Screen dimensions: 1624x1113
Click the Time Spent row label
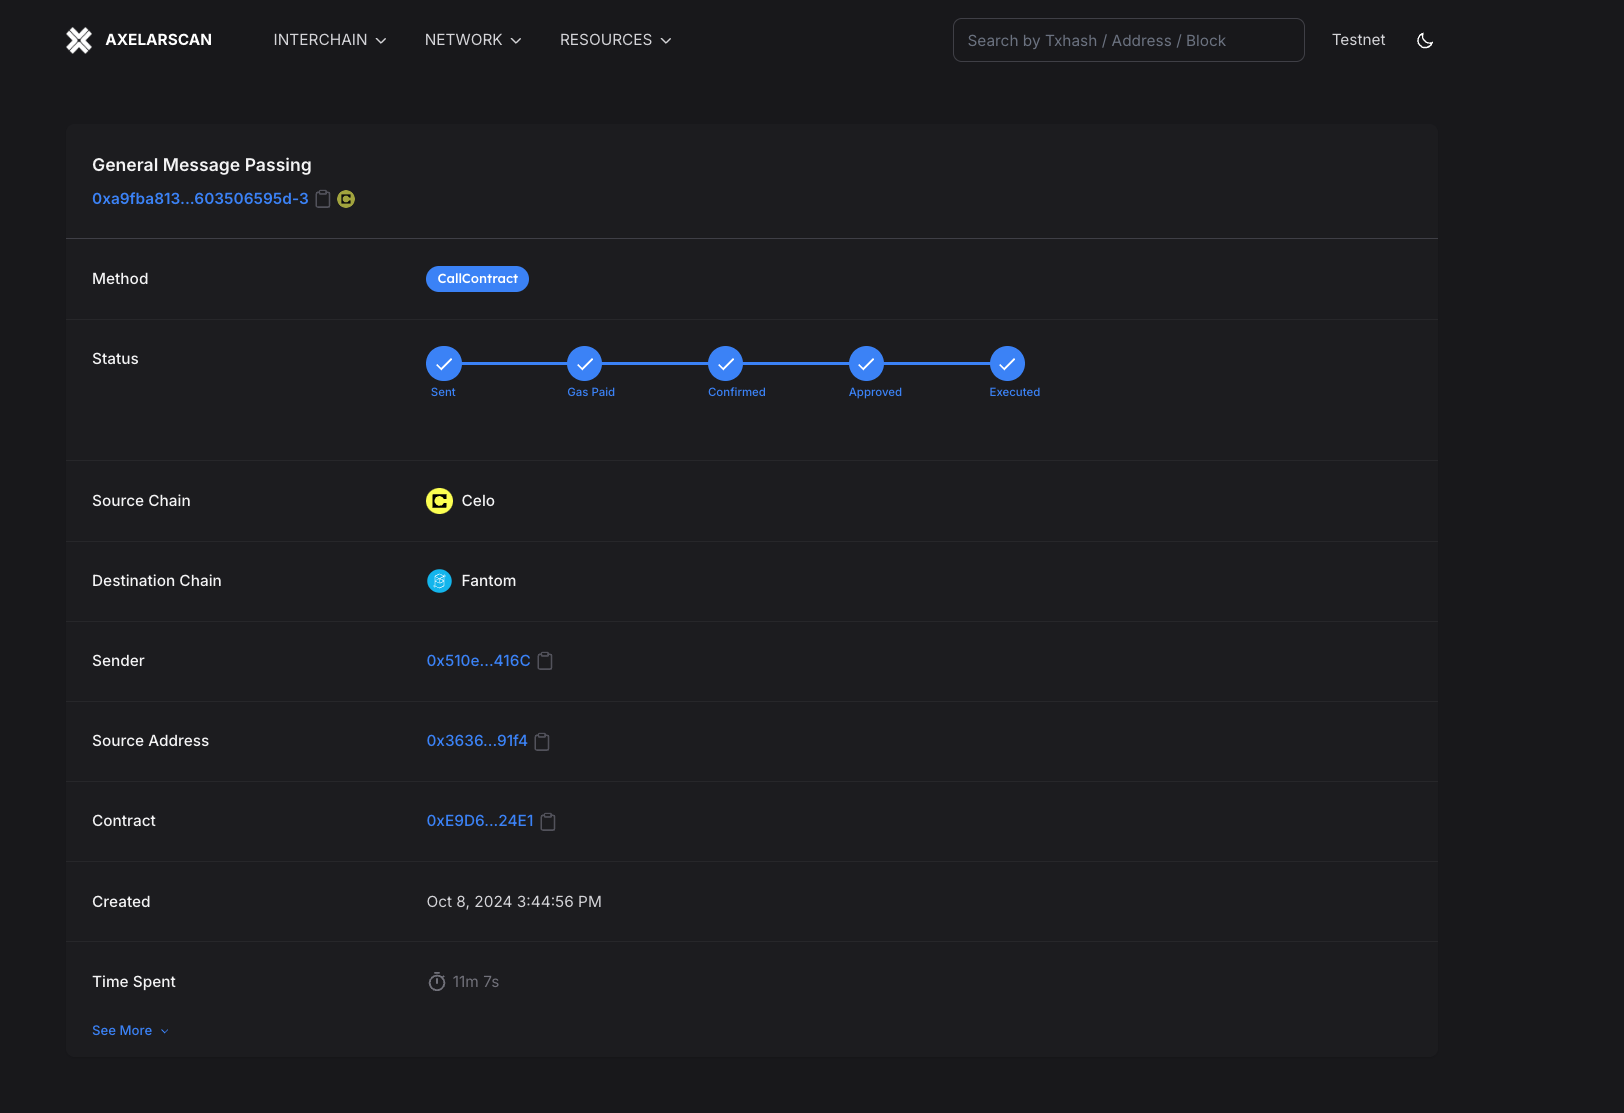[x=134, y=982]
